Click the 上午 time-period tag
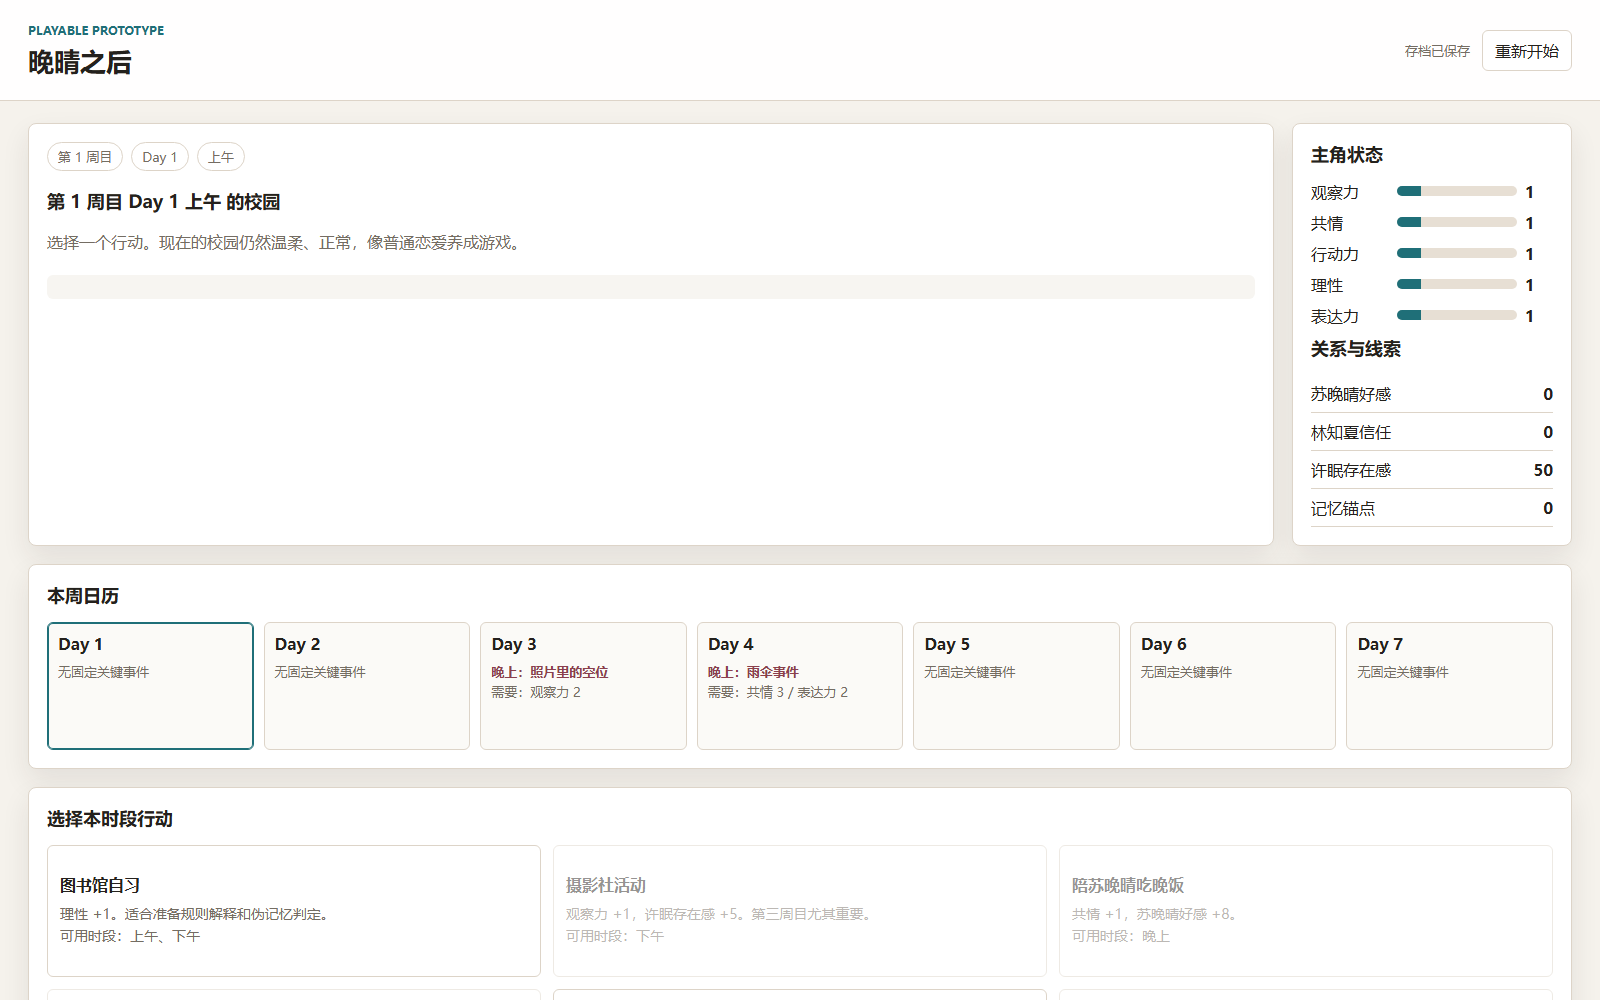Screen dimensions: 1600x1000 click(x=221, y=157)
